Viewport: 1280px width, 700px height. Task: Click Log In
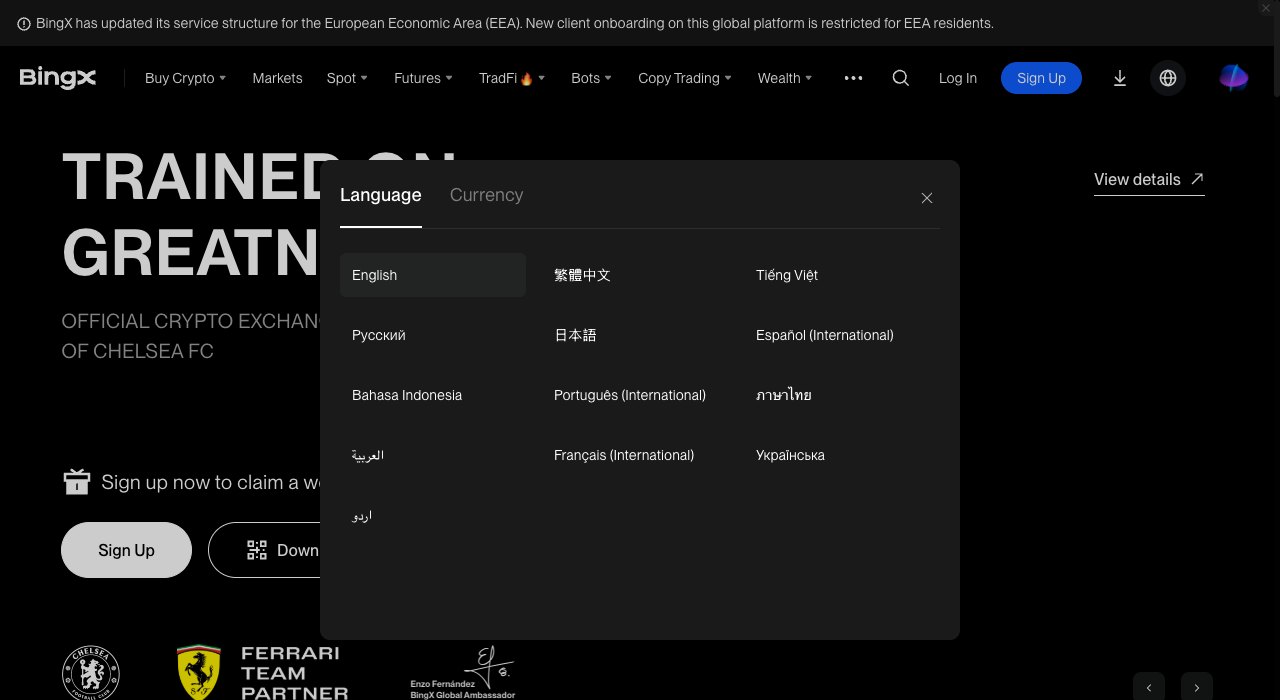[x=958, y=78]
